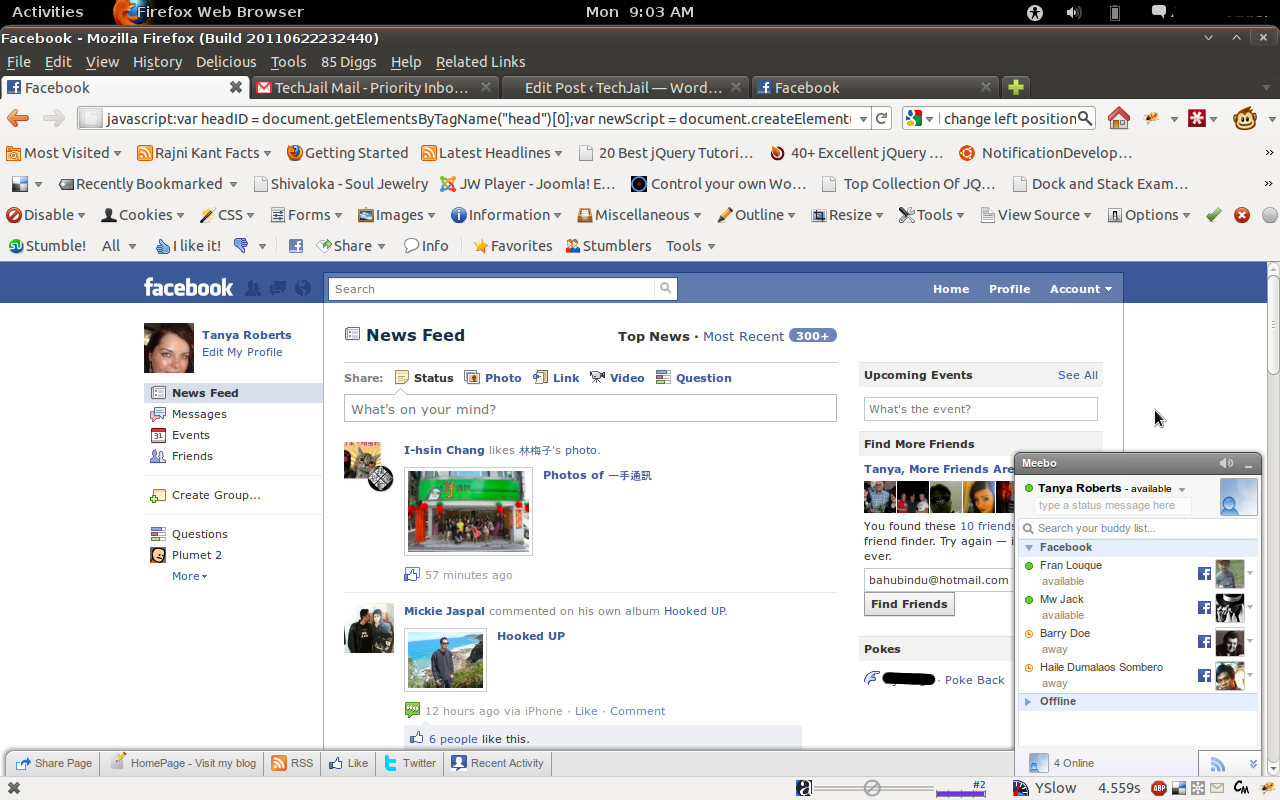Viewport: 1280px width, 800px height.
Task: Open the Delicious menu
Action: coord(226,62)
